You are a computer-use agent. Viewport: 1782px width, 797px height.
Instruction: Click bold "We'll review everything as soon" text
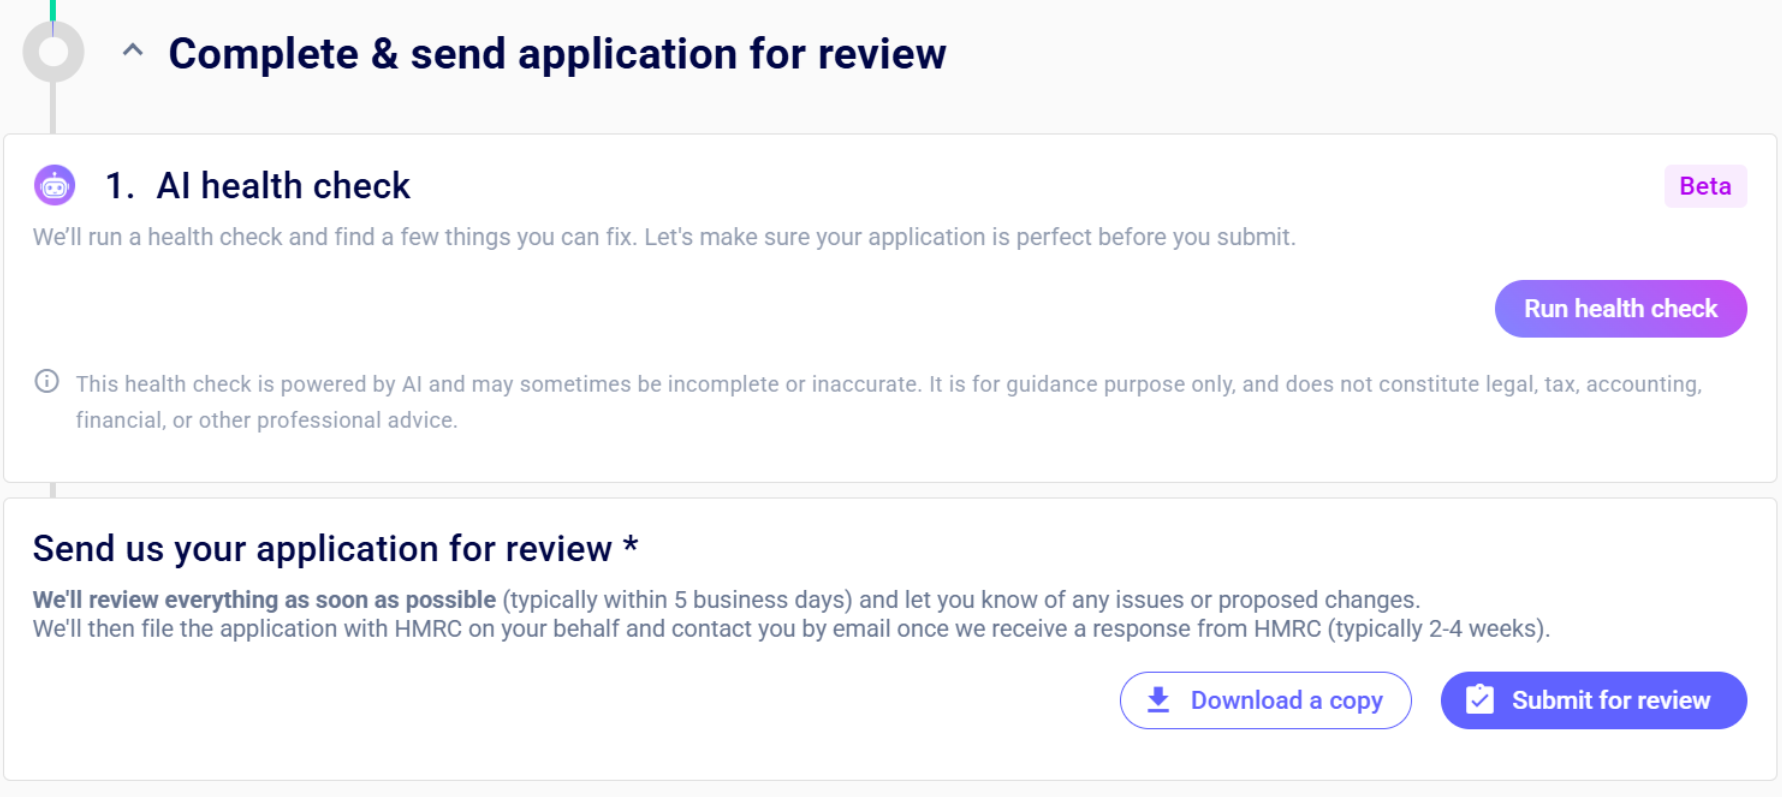pos(264,600)
